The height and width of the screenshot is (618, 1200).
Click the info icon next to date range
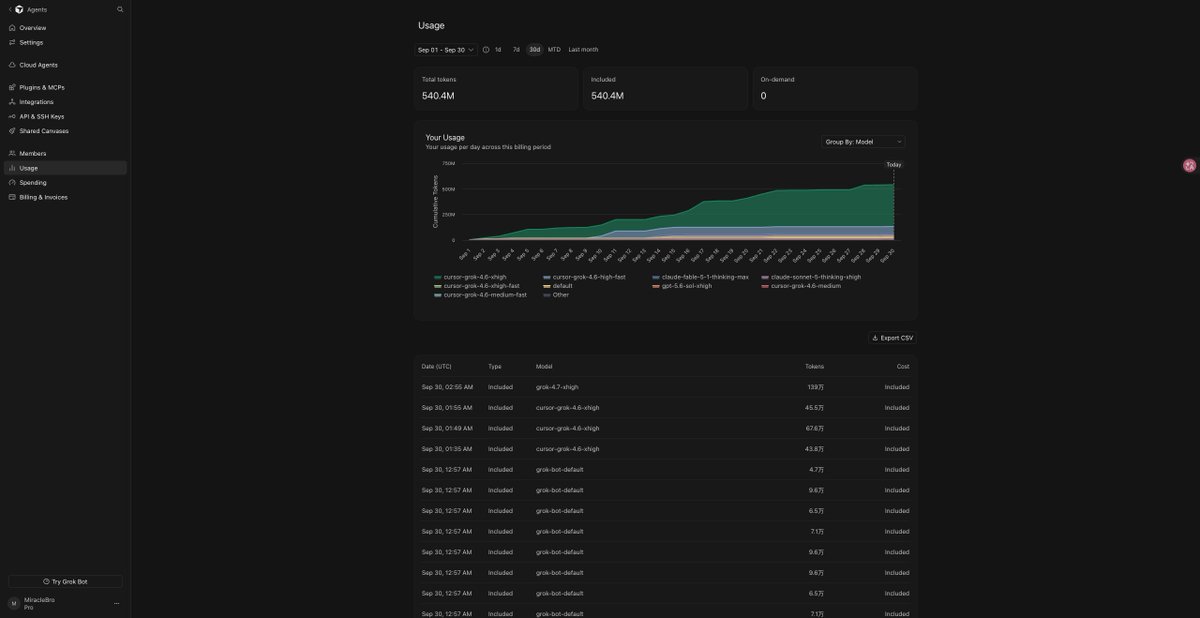486,49
